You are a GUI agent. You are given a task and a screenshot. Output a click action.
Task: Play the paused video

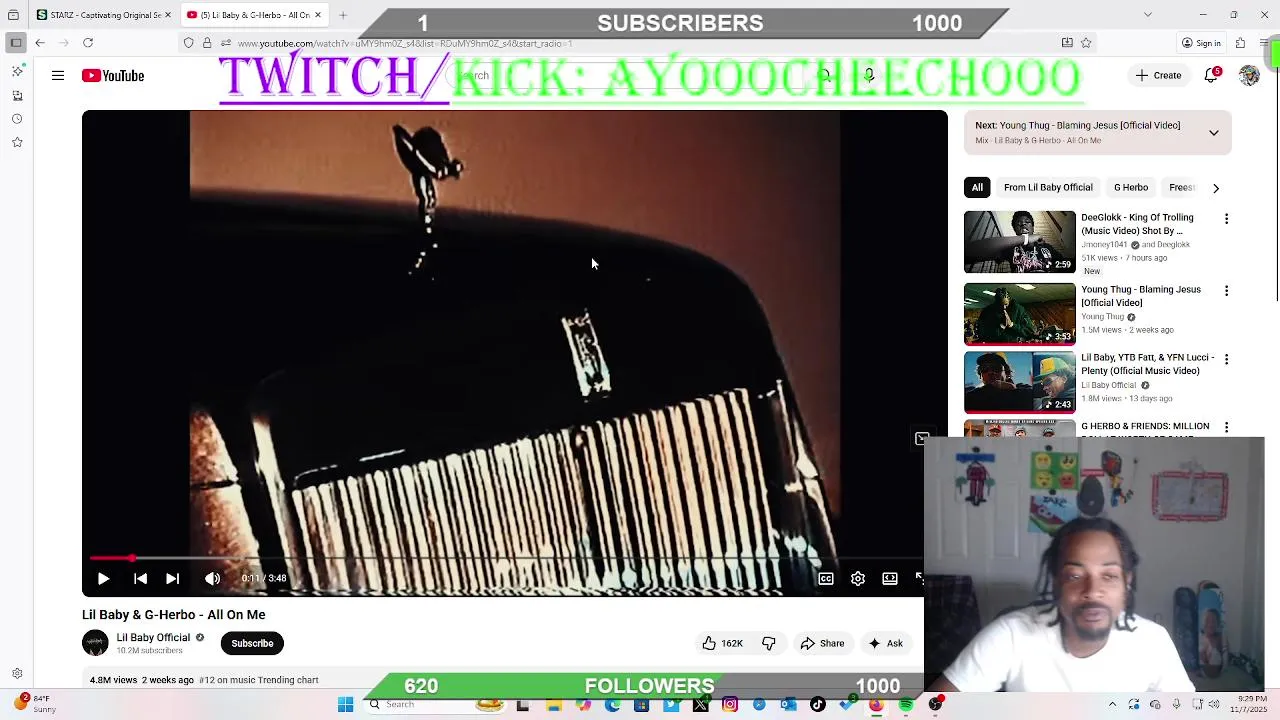(103, 578)
